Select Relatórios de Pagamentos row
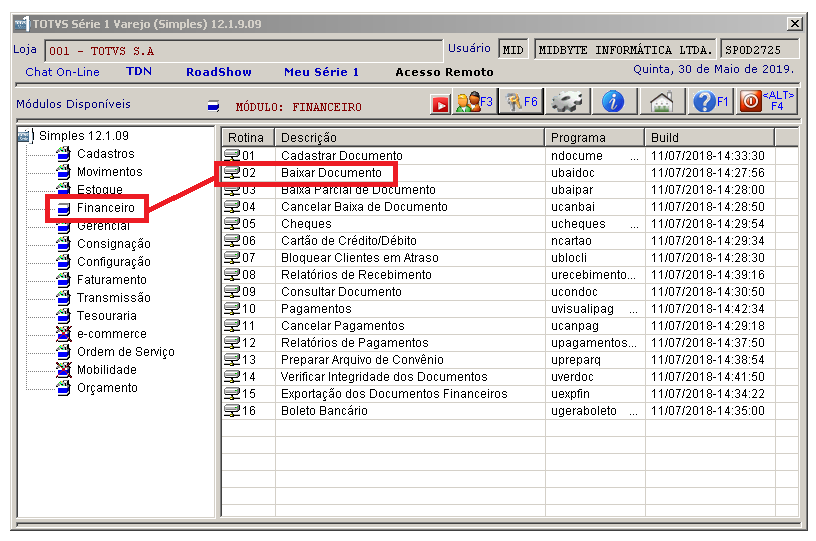816x541 pixels. 510,342
